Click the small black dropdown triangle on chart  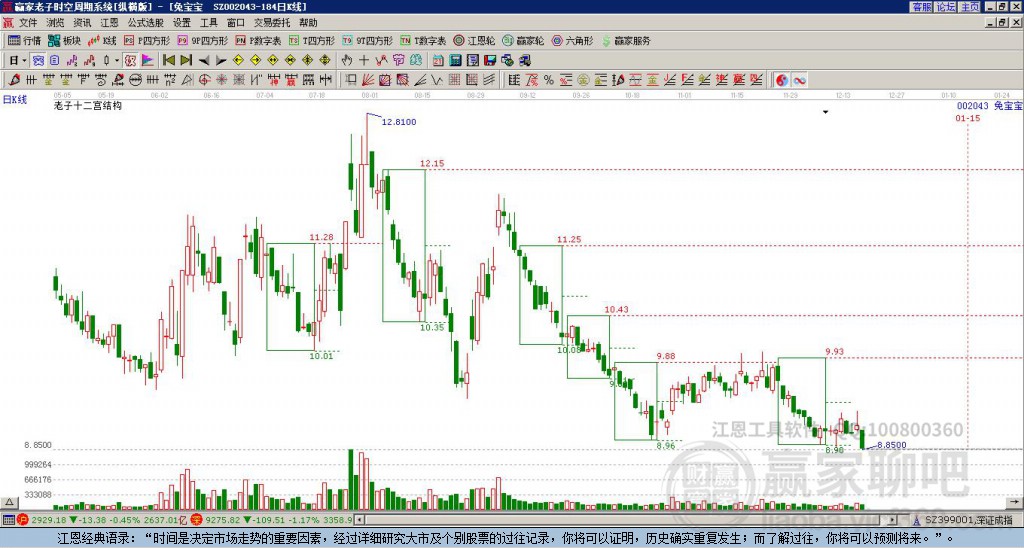coord(825,112)
